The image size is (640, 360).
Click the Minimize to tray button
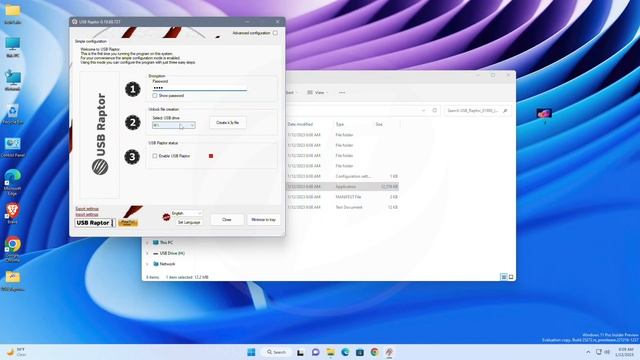tap(263, 220)
